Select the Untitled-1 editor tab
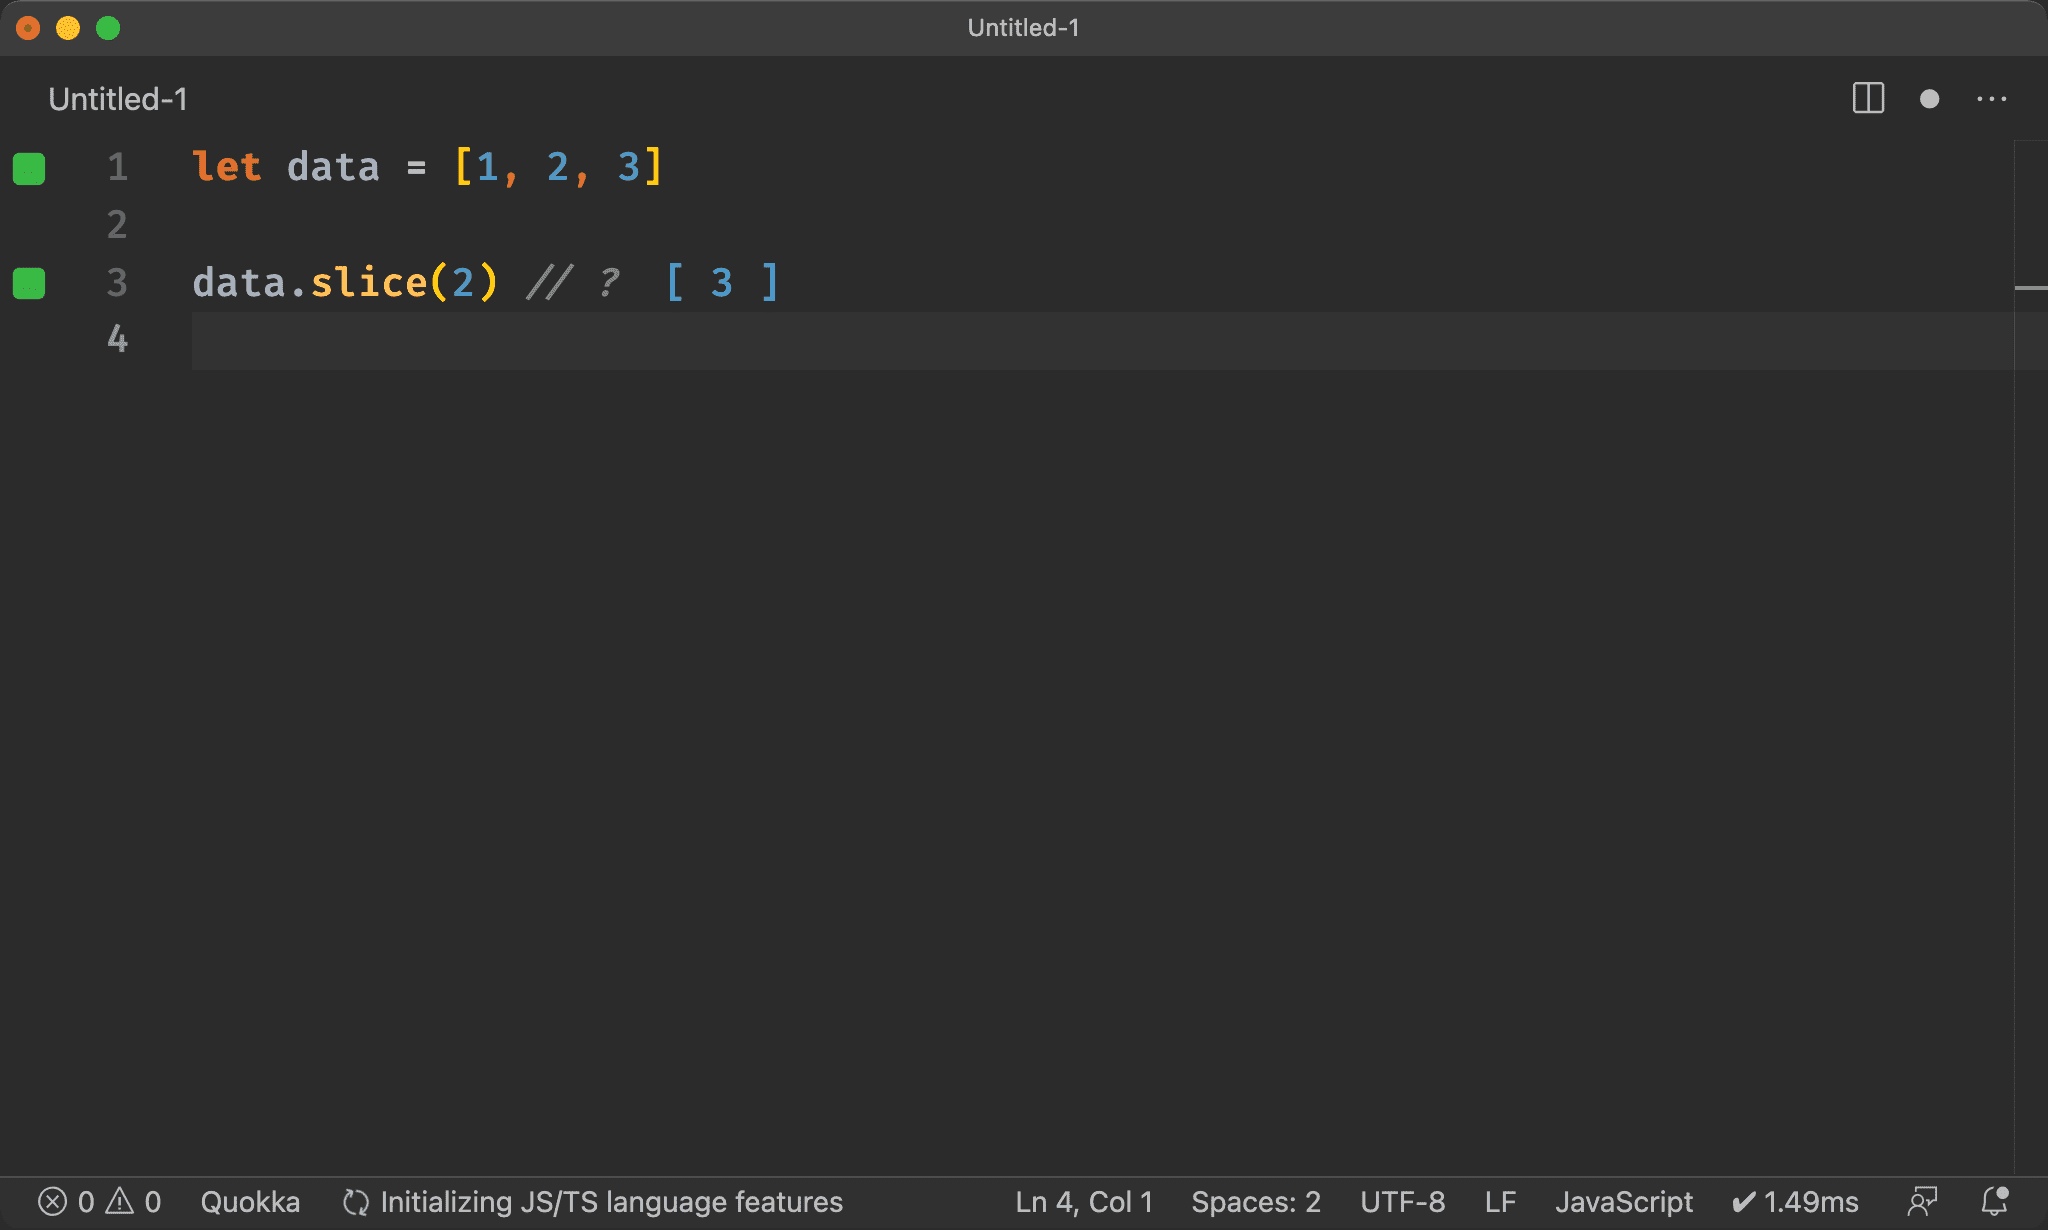This screenshot has width=2048, height=1230. coord(118,99)
